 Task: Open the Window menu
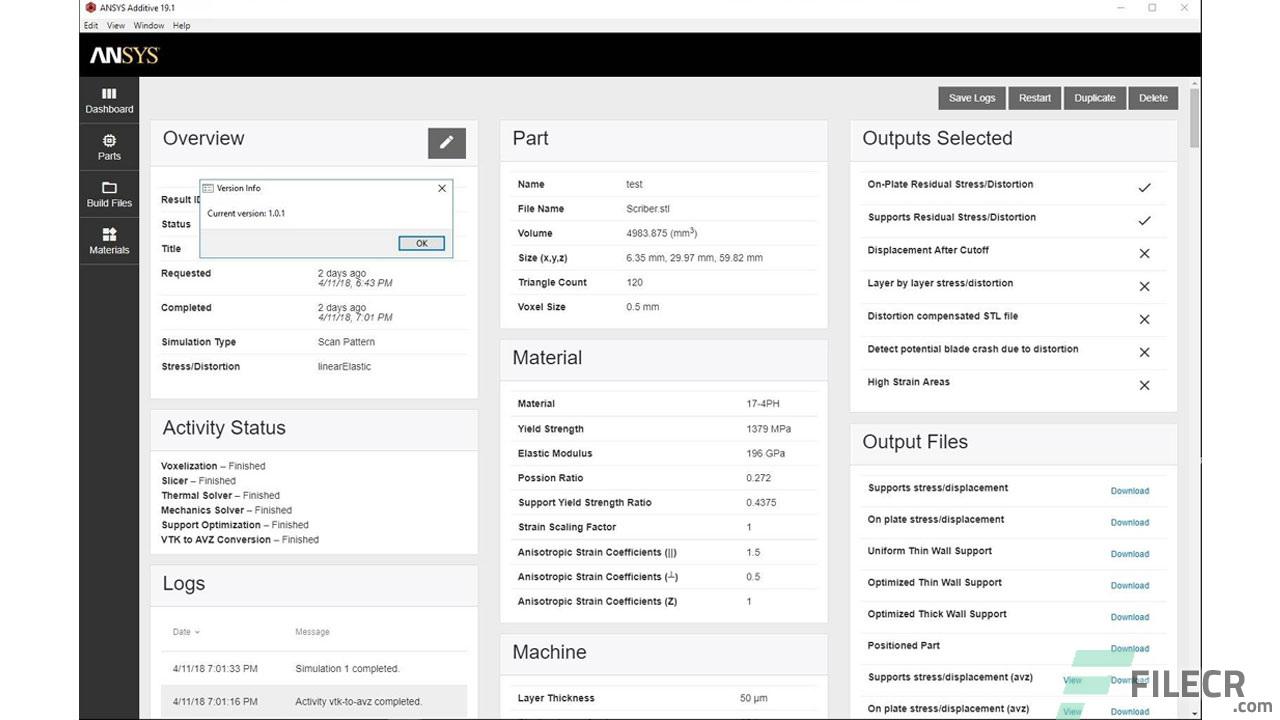tap(149, 25)
